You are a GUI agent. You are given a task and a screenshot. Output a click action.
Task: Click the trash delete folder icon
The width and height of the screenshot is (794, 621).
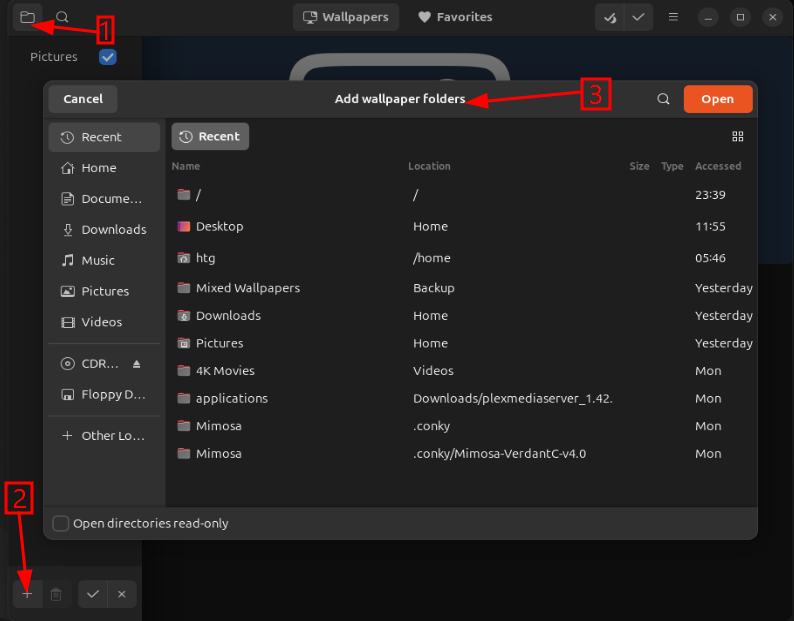[x=56, y=594]
